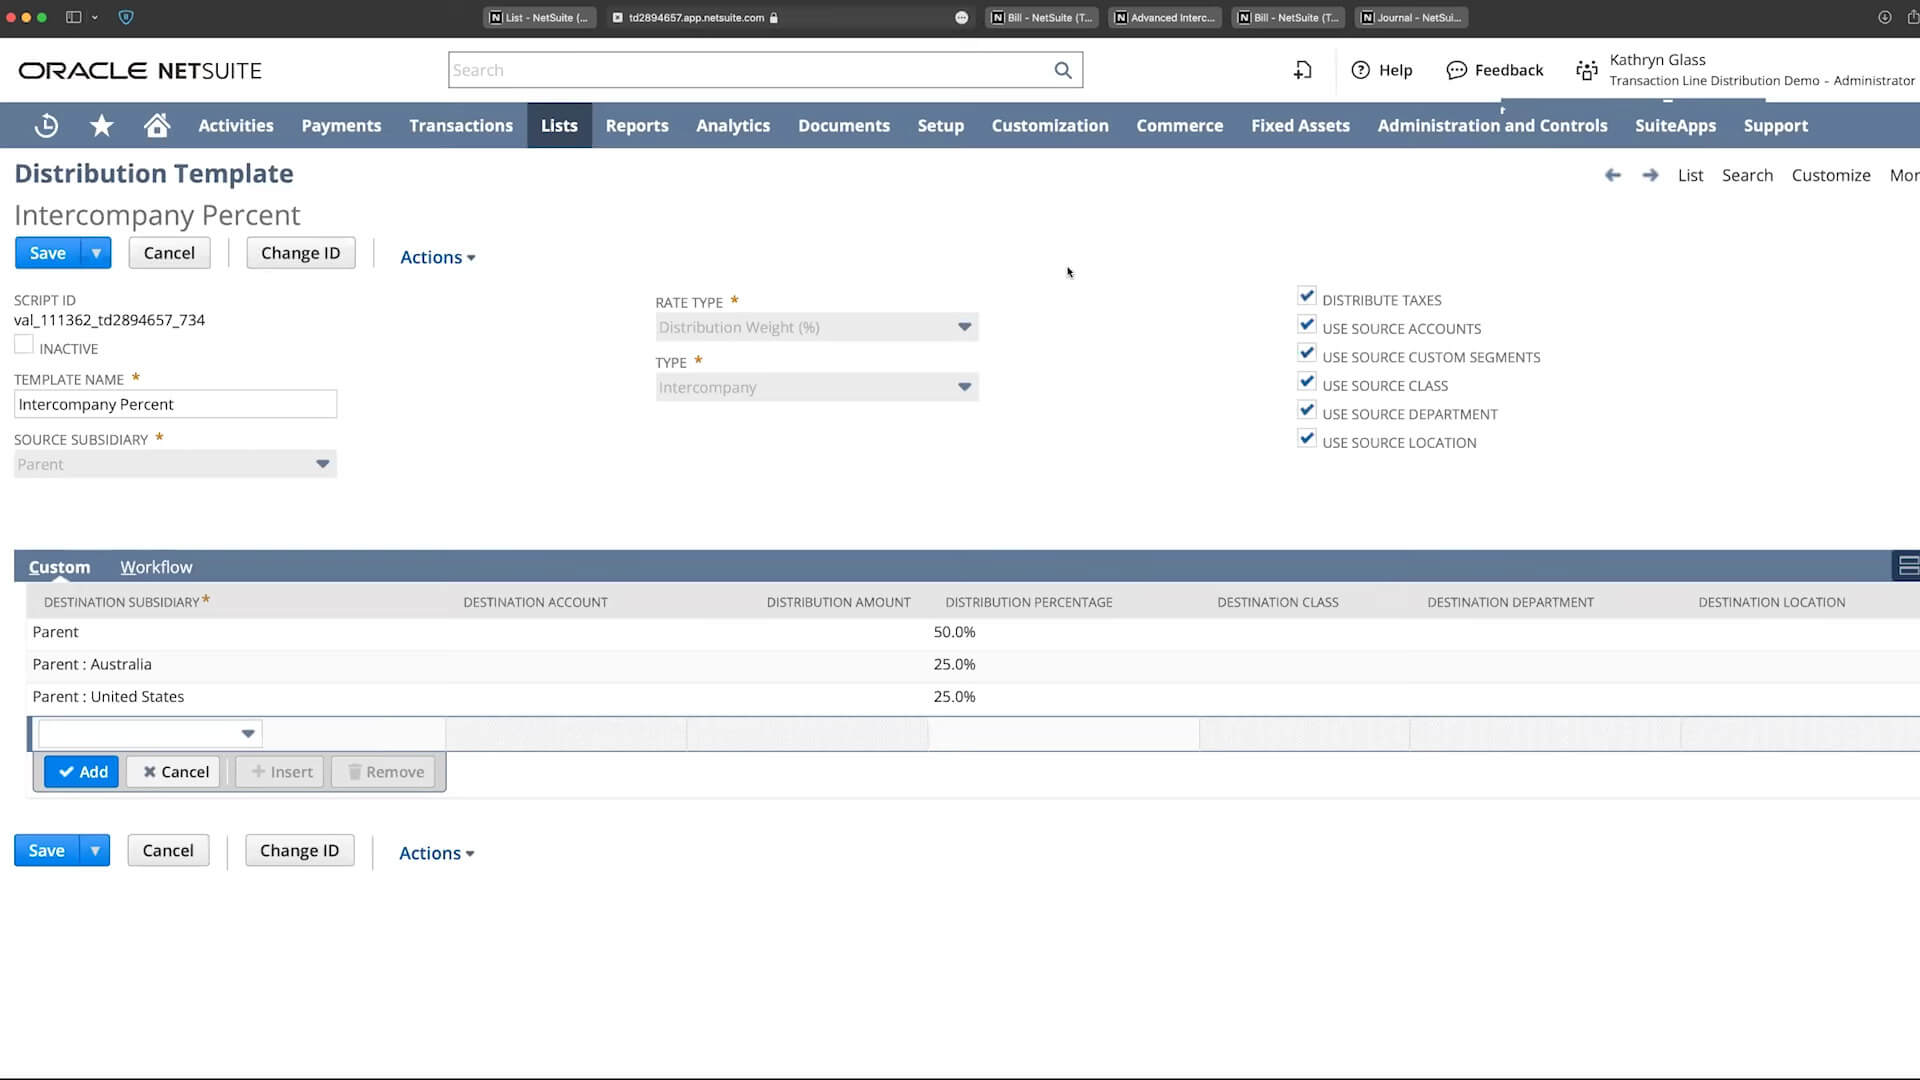Mark the record as INACTIVE
The width and height of the screenshot is (1920, 1080).
click(x=24, y=343)
